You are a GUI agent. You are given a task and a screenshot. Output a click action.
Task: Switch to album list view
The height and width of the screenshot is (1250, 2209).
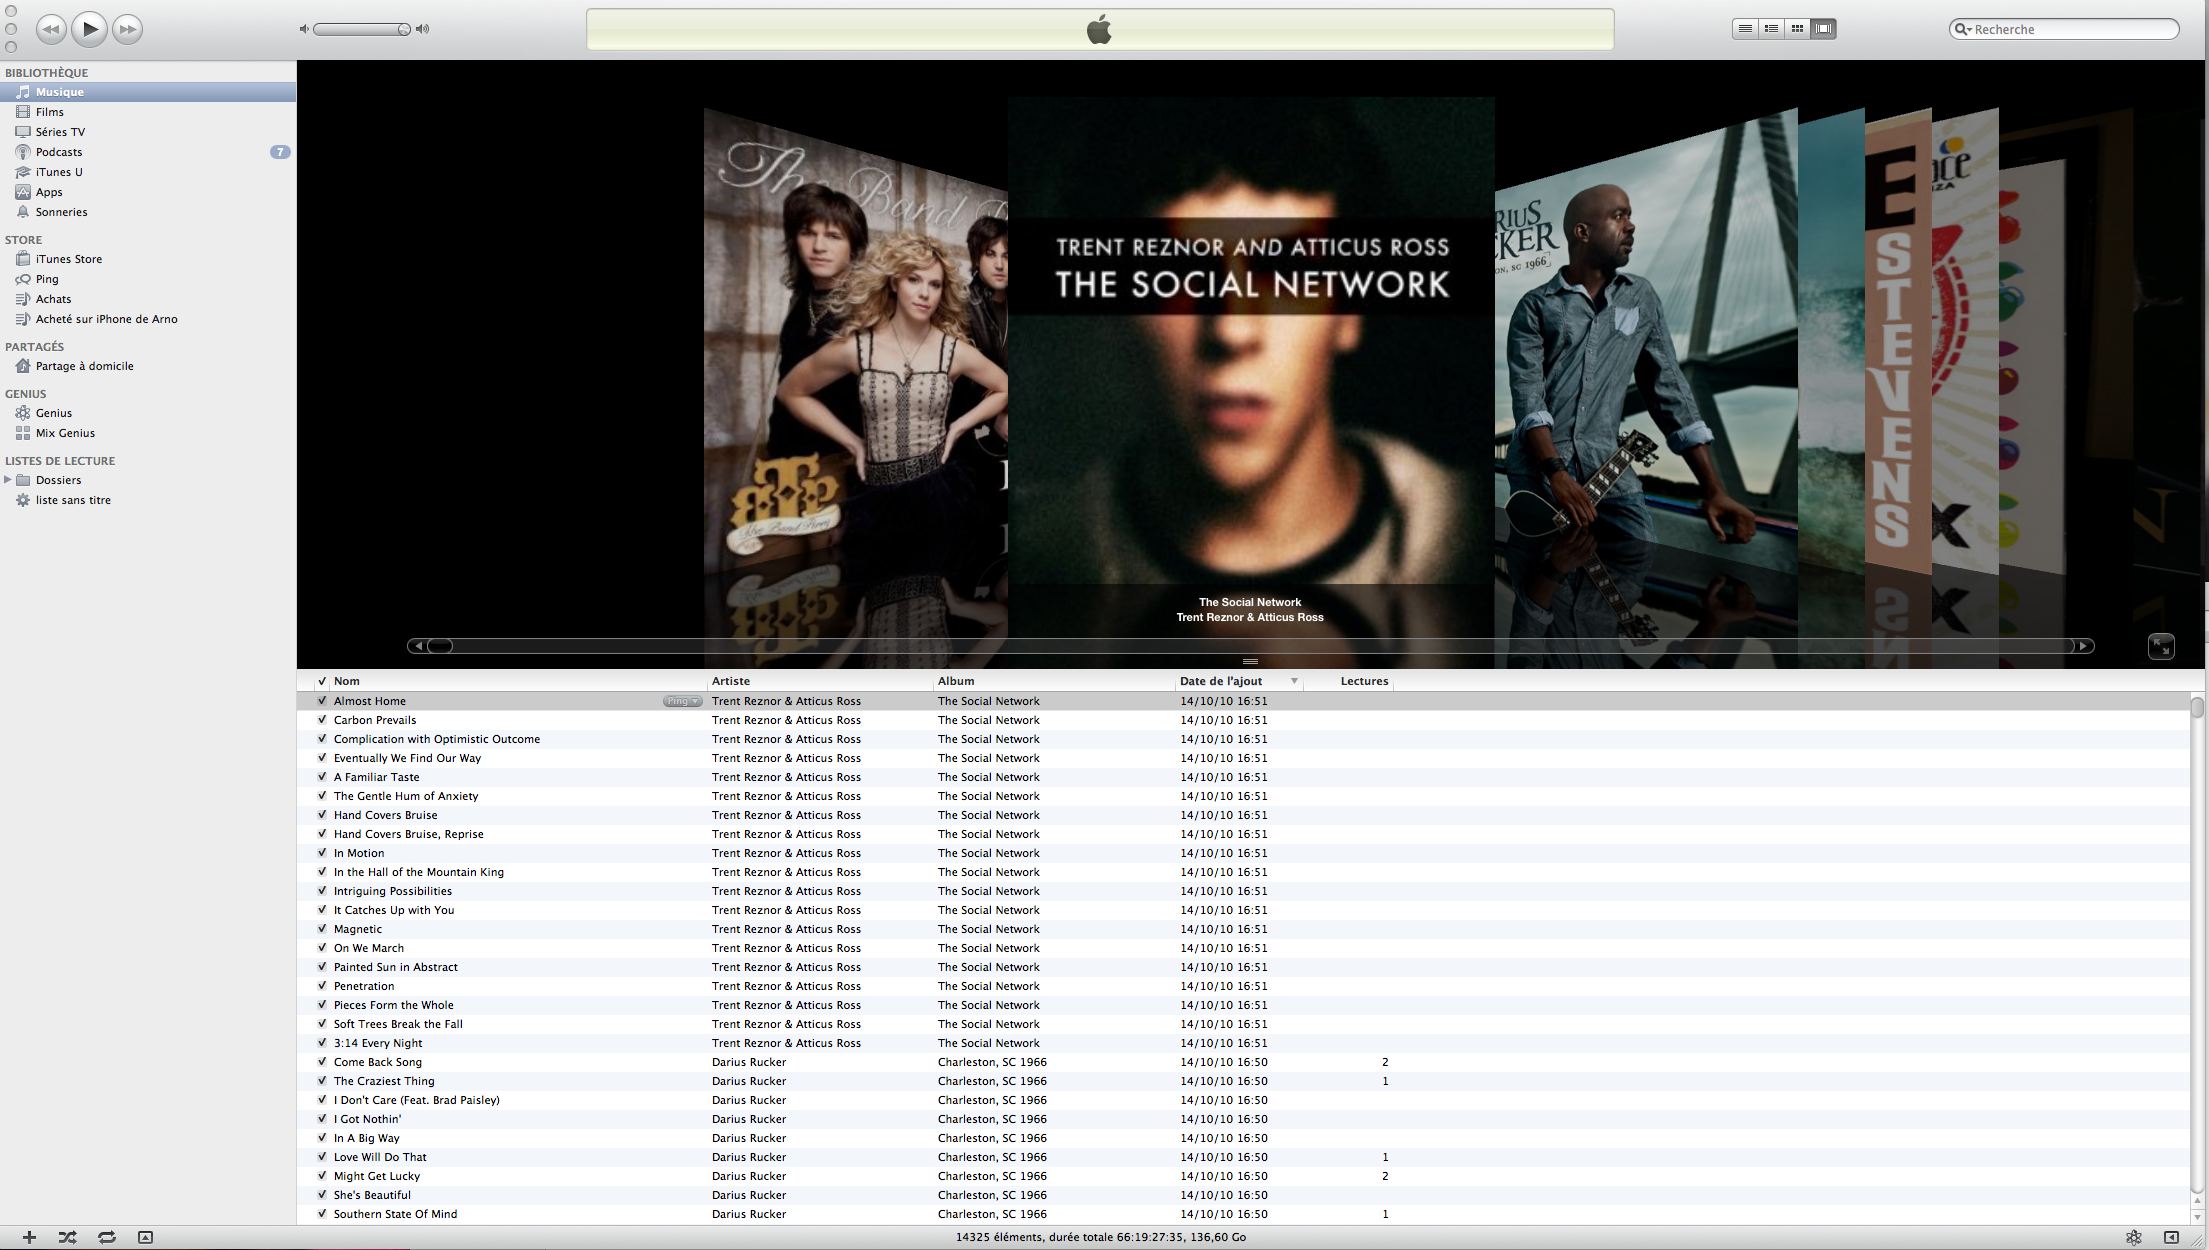(x=1771, y=29)
